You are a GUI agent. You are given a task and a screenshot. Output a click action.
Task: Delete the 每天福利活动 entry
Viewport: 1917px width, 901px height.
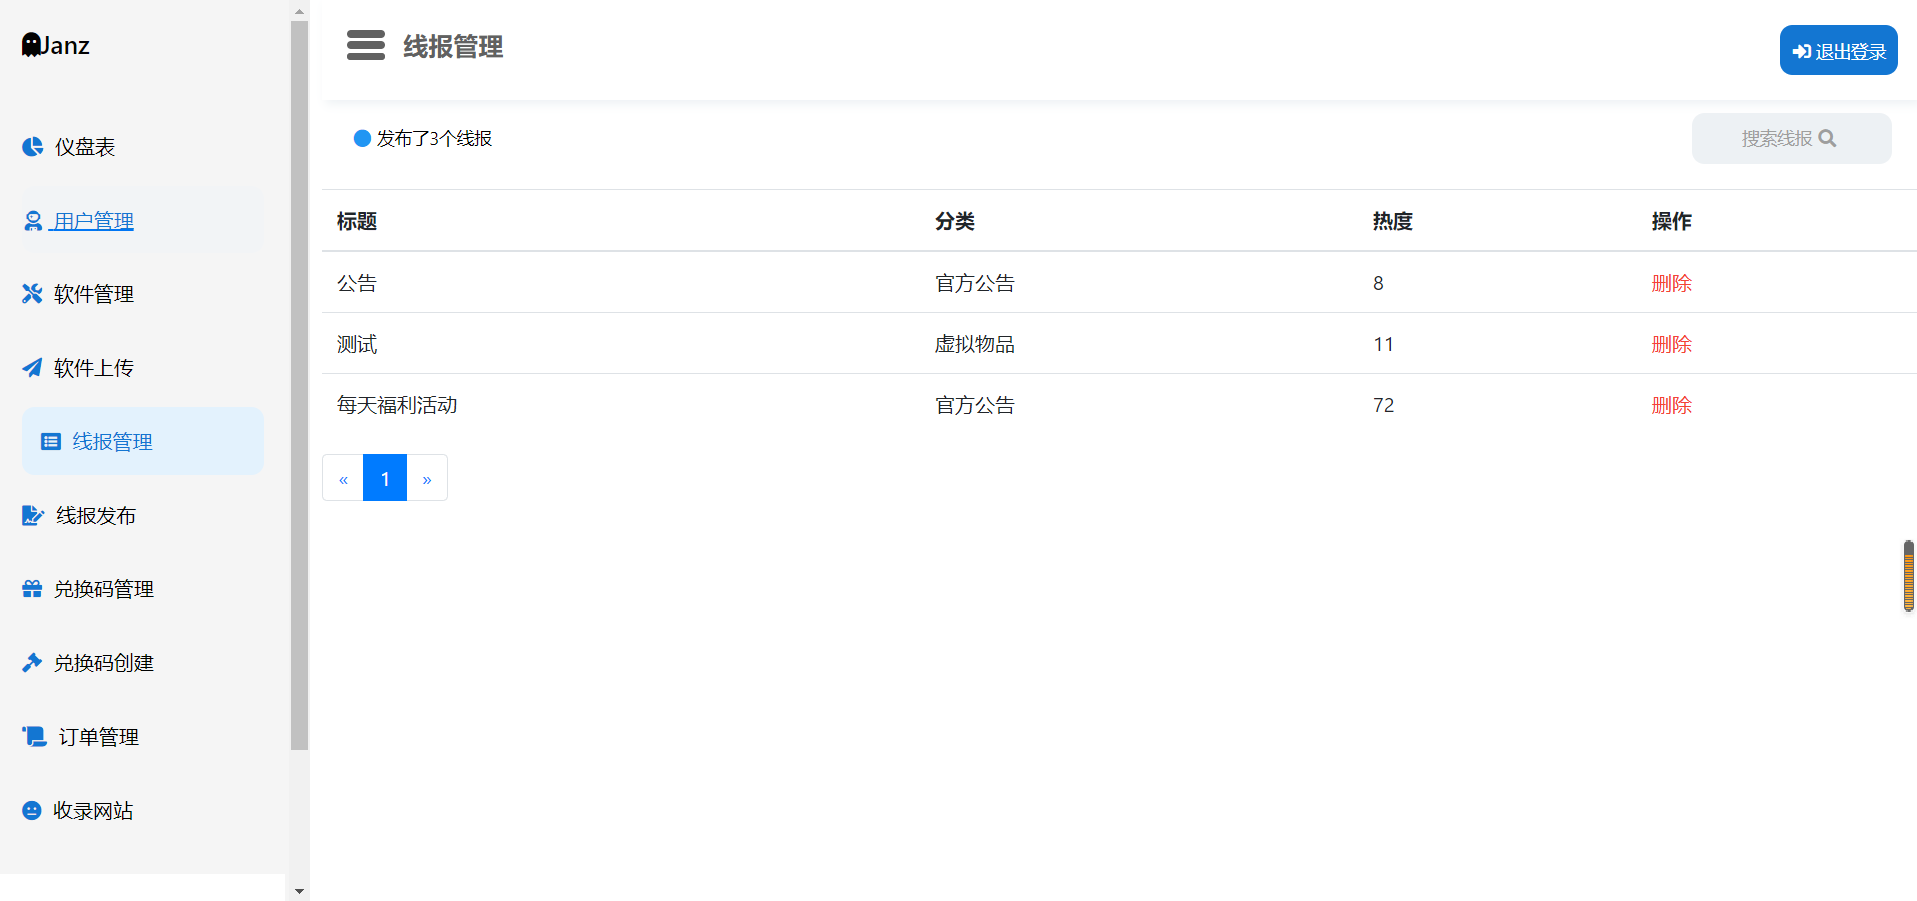1671,406
